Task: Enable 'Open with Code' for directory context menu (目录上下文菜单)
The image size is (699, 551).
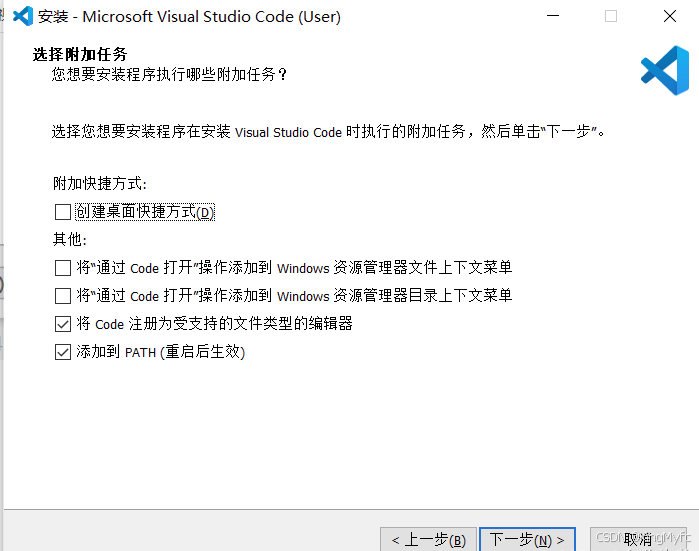Action: [x=63, y=296]
